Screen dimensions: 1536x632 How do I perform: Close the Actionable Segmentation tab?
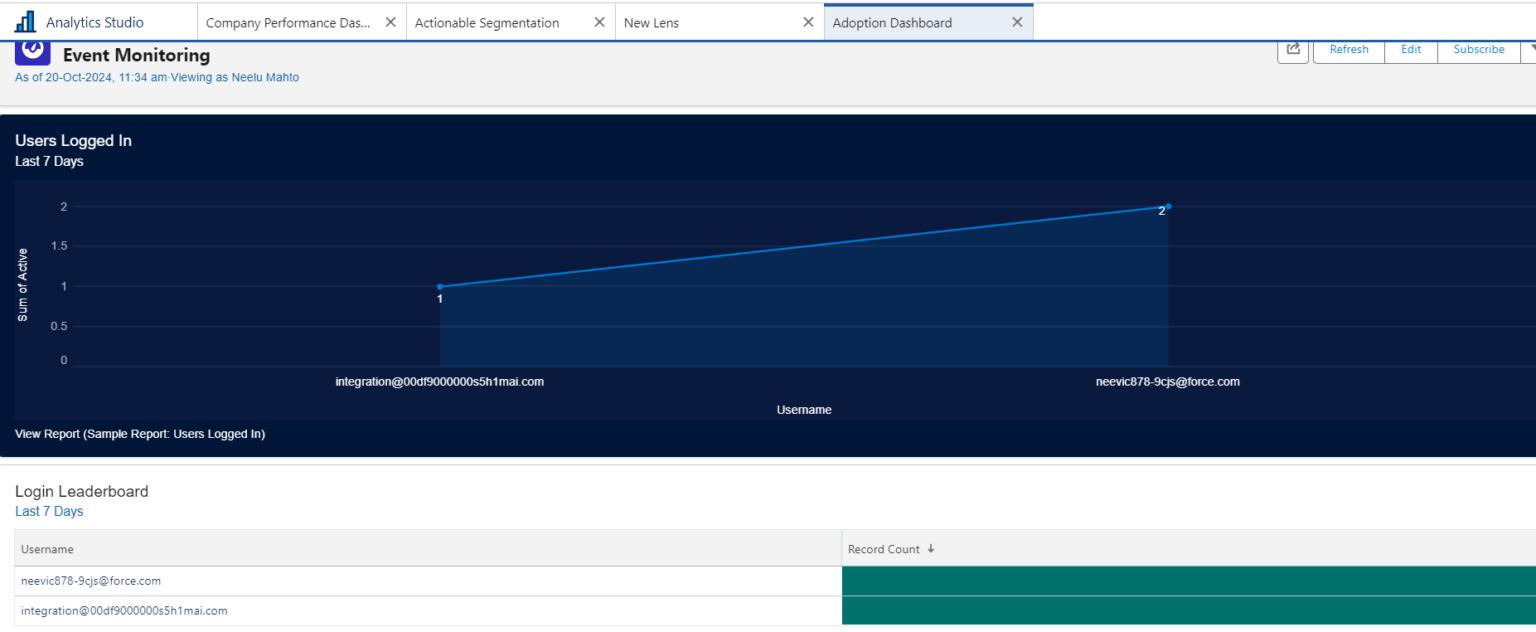(601, 21)
